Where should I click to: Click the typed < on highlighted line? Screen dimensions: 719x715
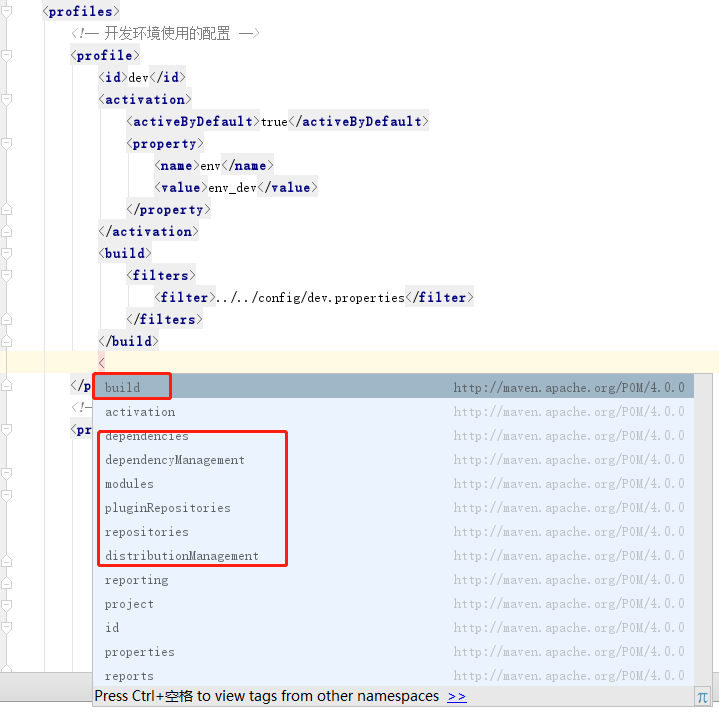coord(102,363)
